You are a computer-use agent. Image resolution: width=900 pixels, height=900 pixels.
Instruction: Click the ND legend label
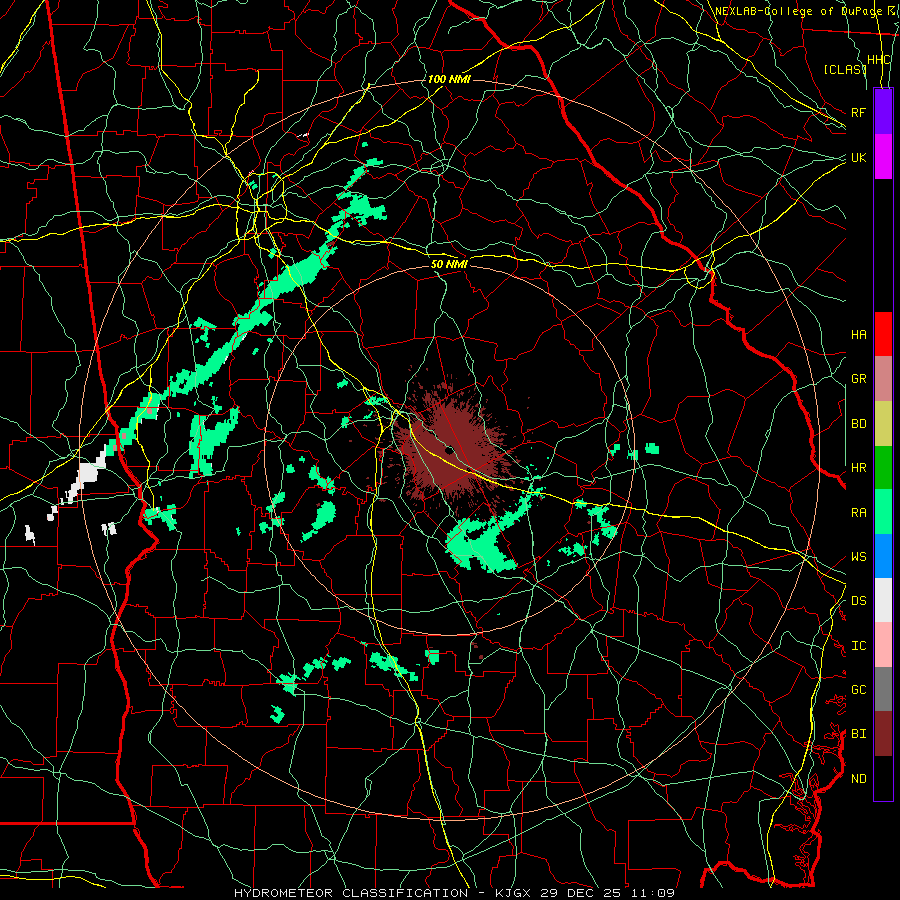(859, 779)
